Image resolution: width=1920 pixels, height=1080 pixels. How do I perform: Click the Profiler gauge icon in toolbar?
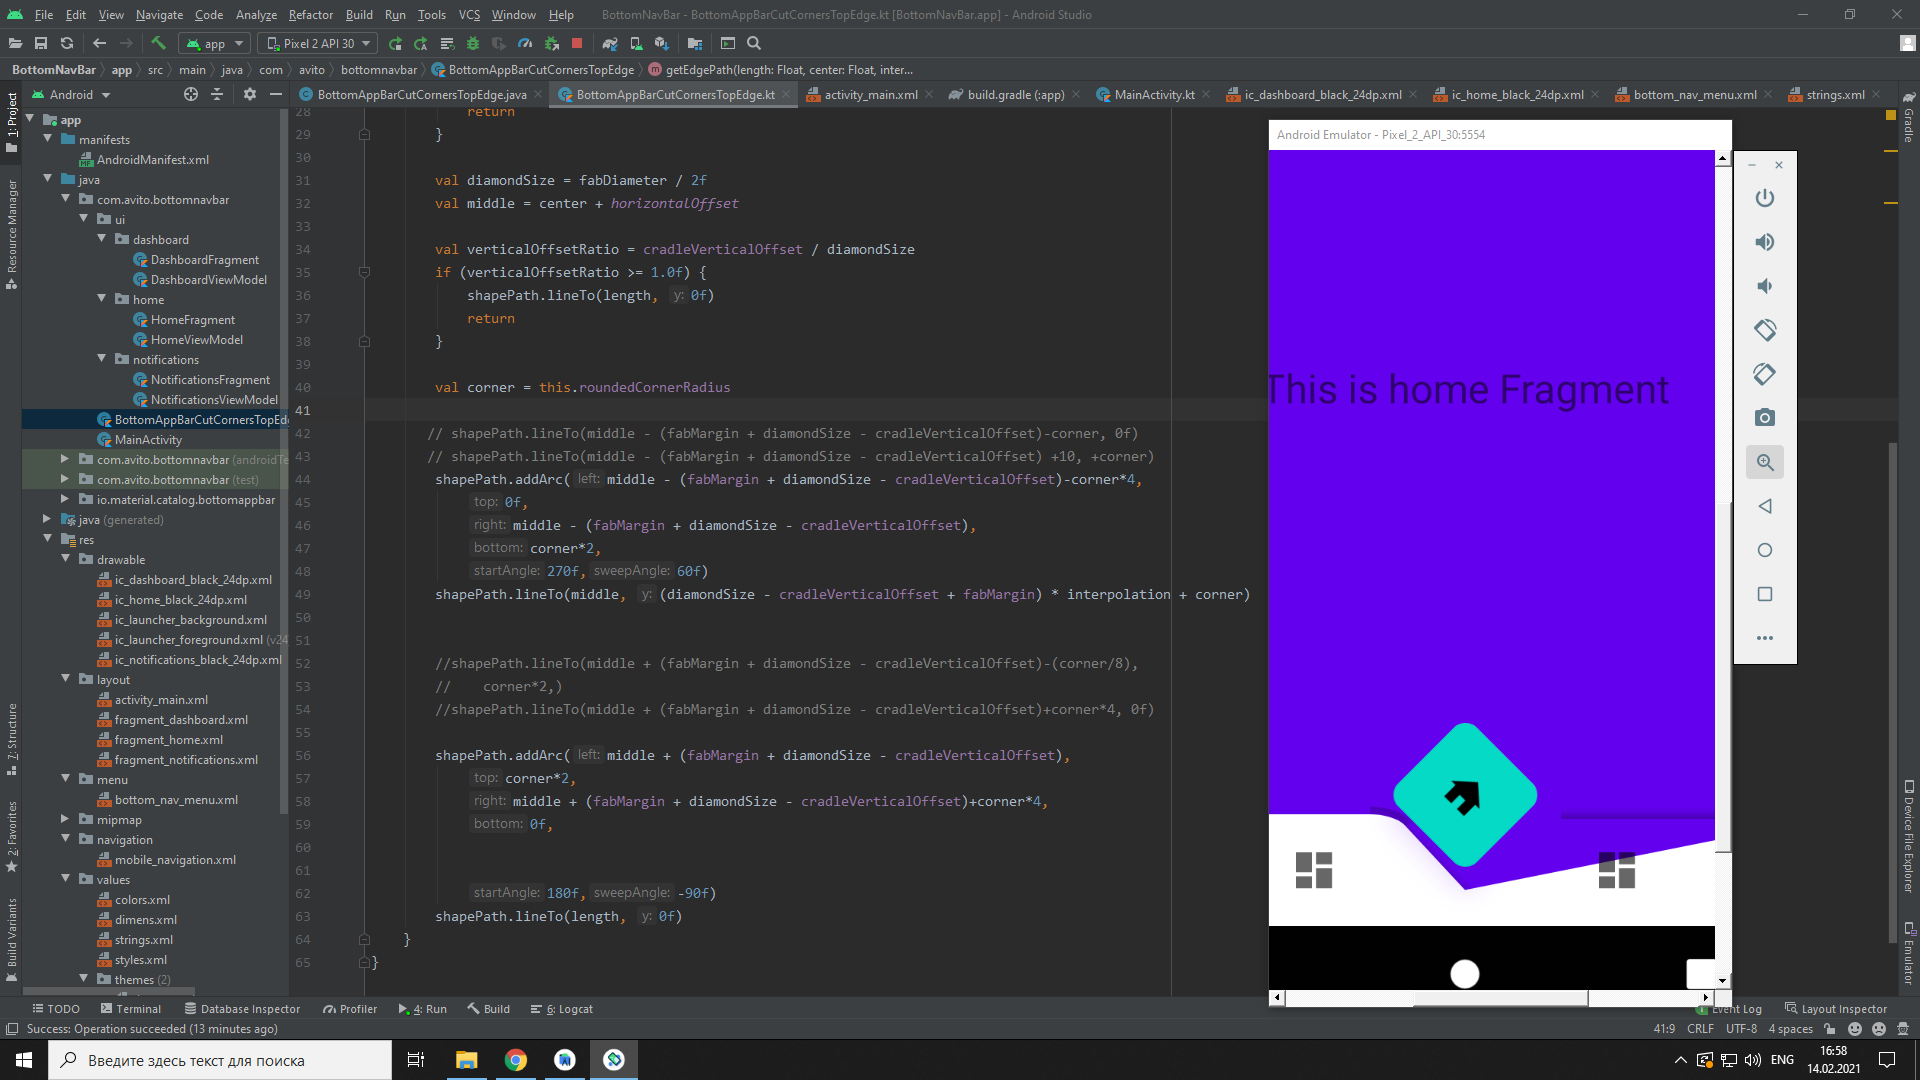[x=525, y=43]
